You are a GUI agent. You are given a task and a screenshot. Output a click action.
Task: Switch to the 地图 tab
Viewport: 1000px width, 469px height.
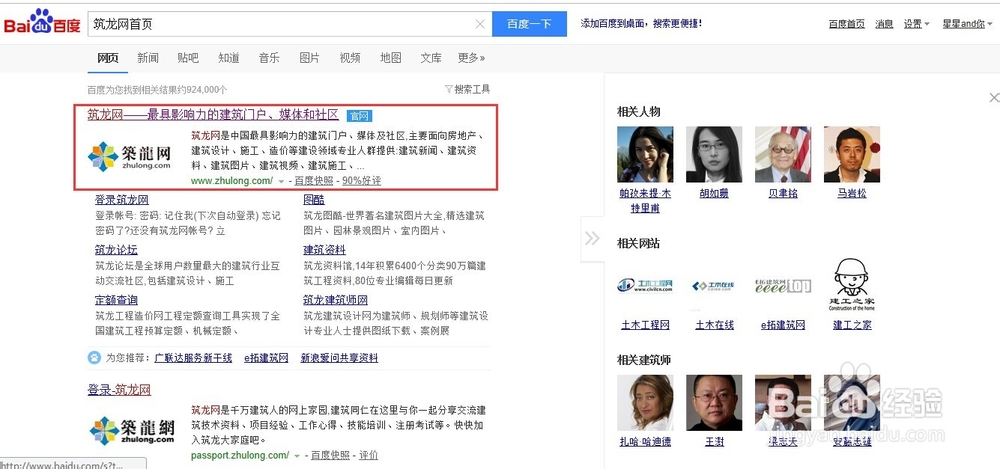[390, 58]
